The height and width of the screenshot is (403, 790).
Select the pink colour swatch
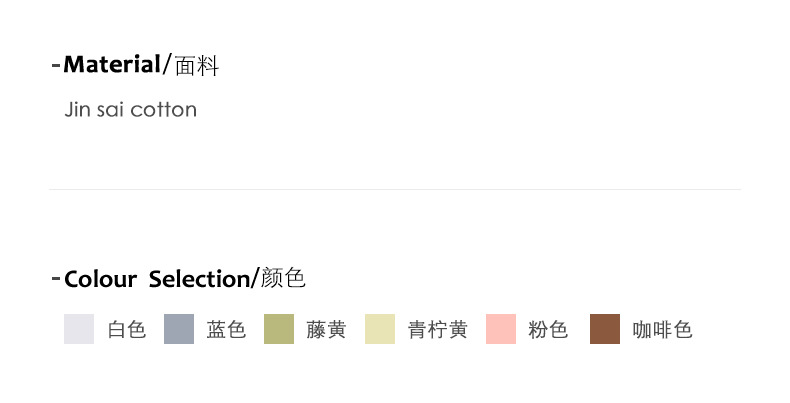(x=501, y=329)
